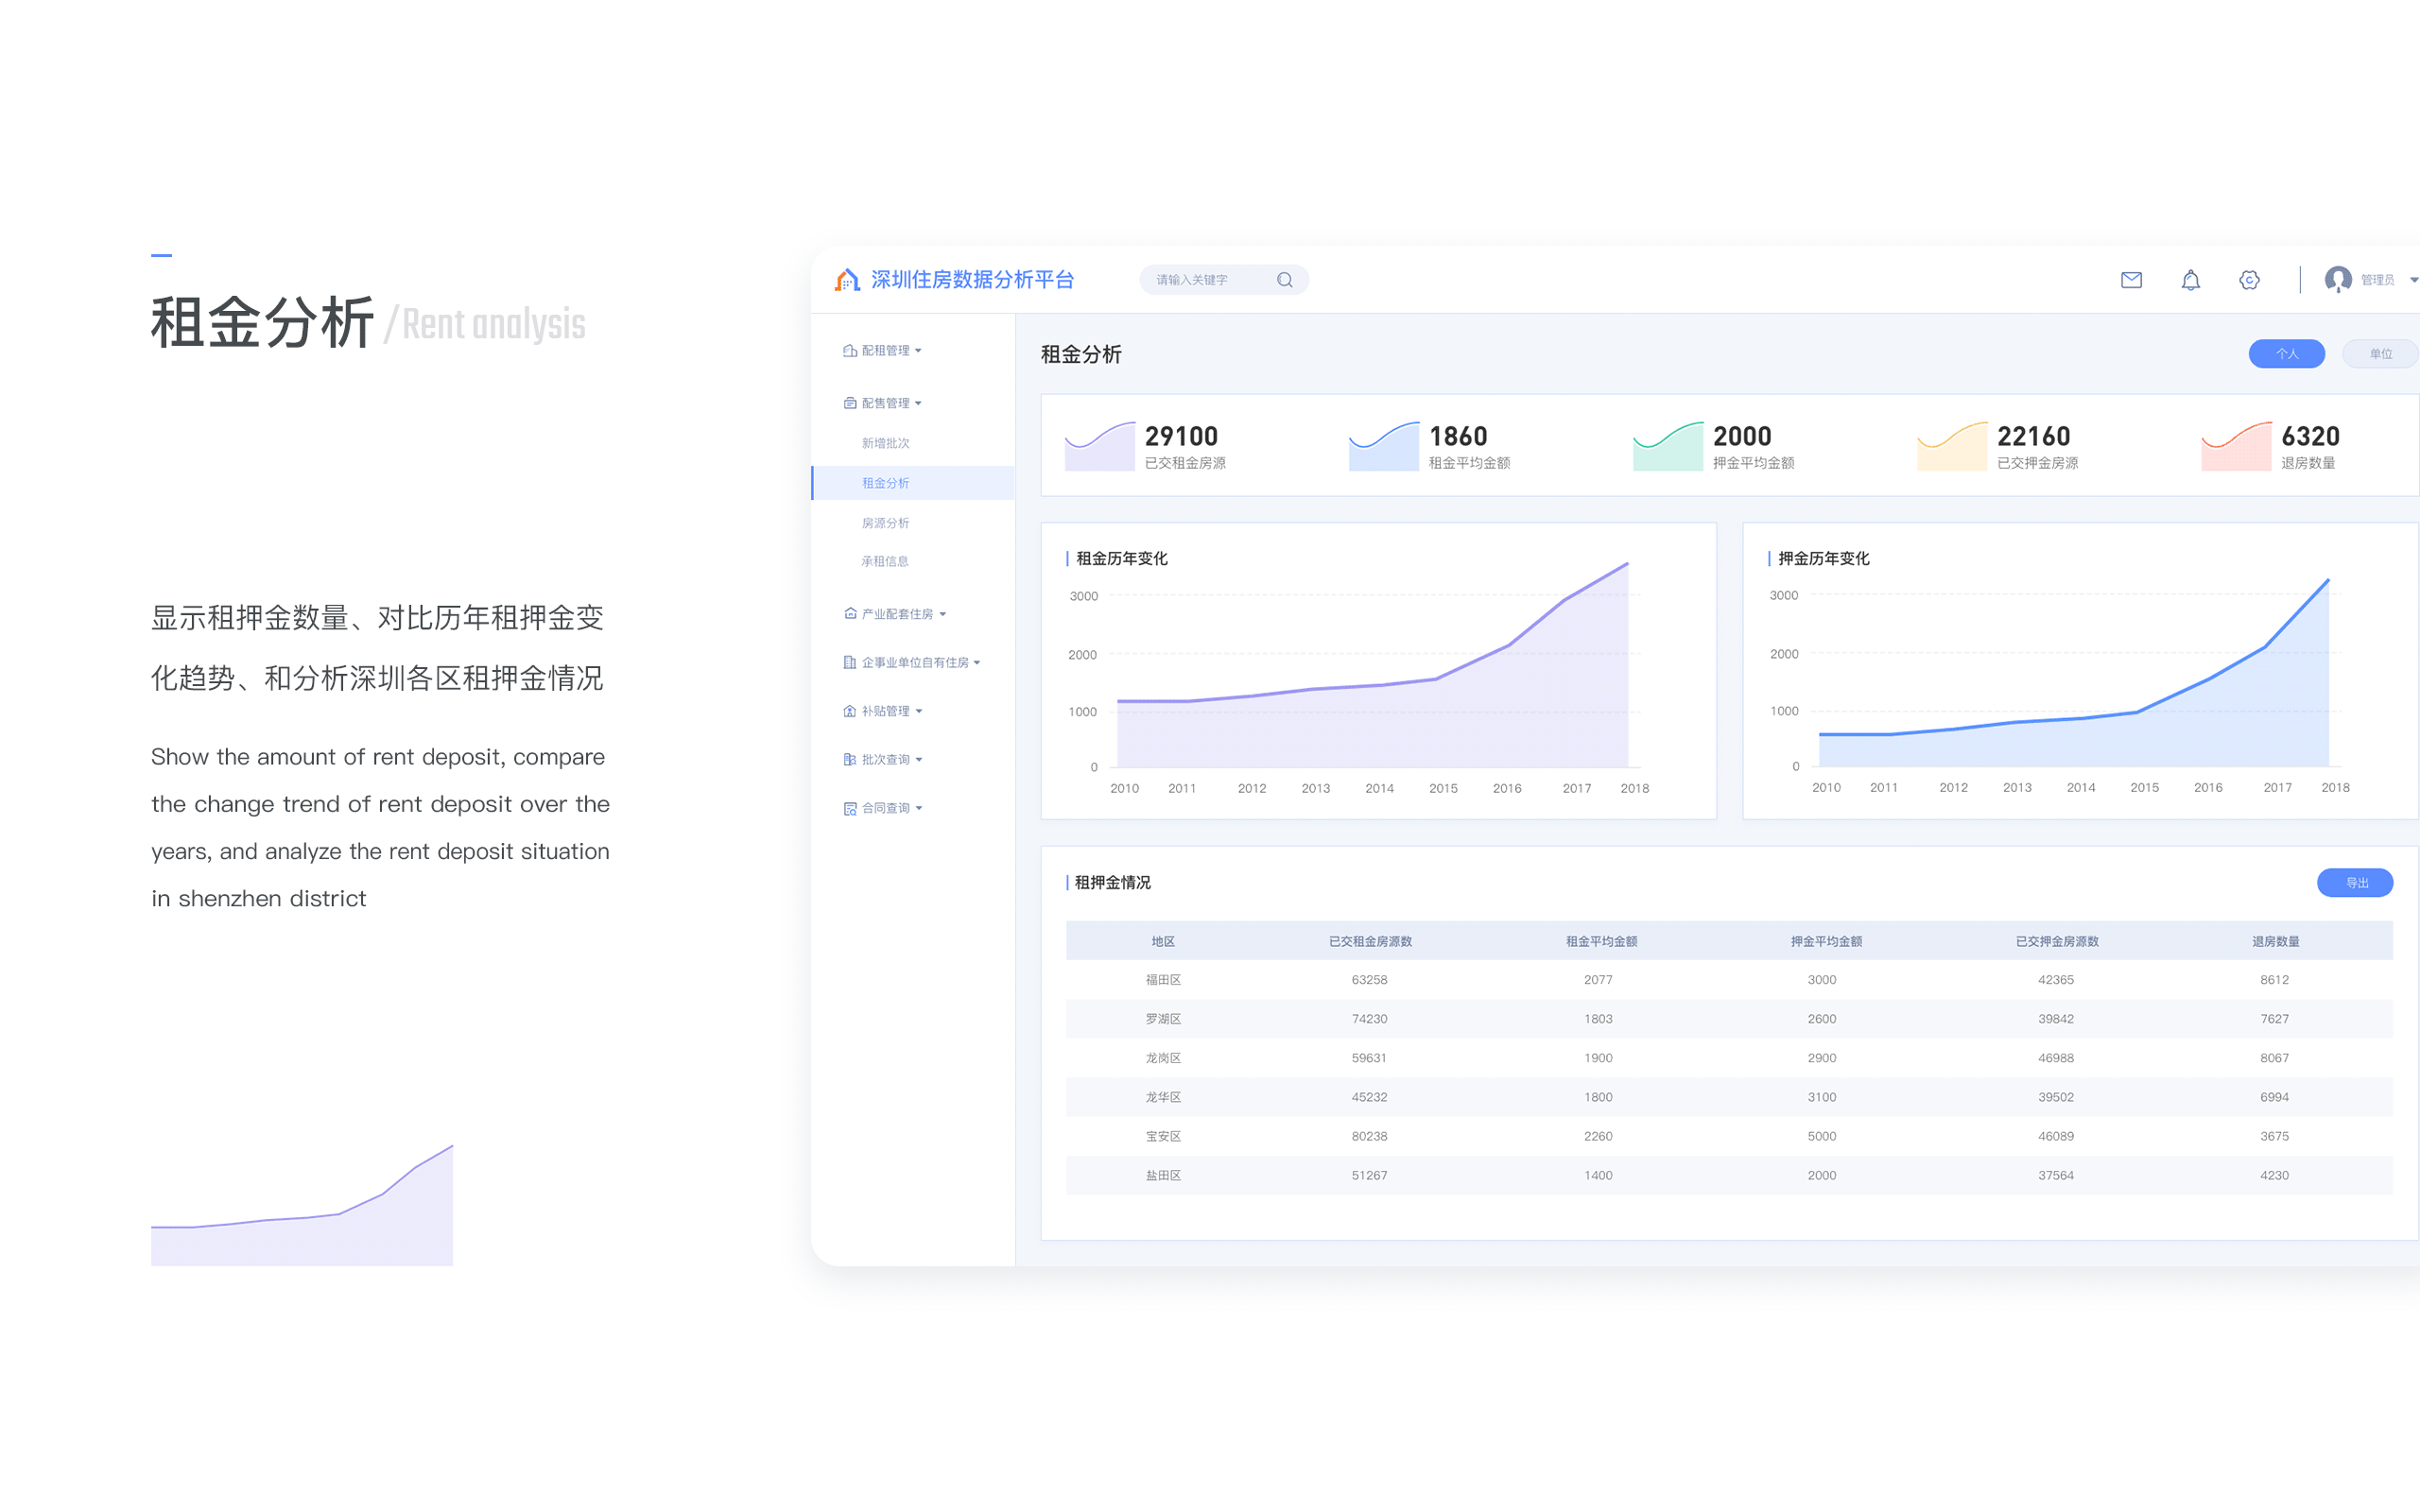Expand the 补贴管理 sidebar menu
This screenshot has height=1512, width=2420.
[884, 711]
